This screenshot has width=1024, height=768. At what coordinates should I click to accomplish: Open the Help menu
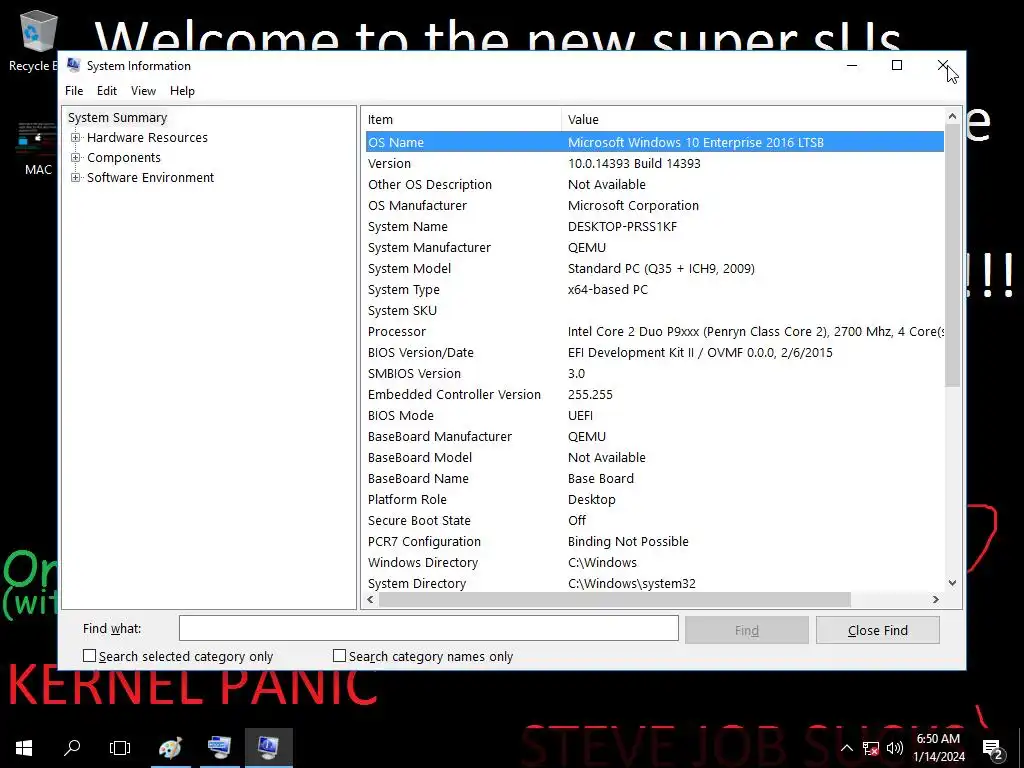click(182, 91)
